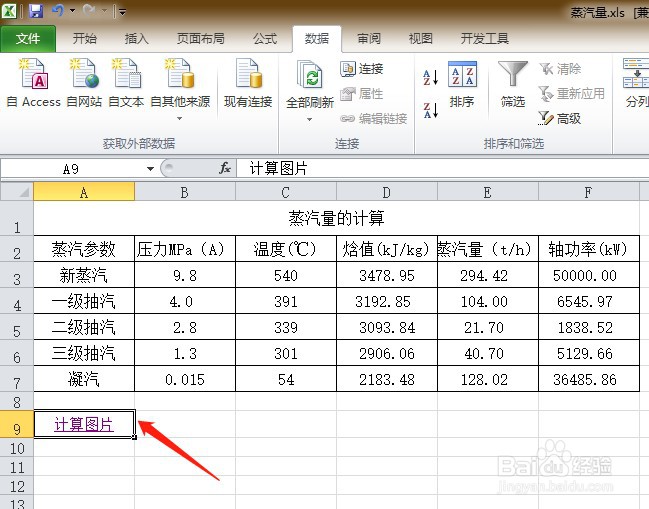Screen dimensions: 649x509
Task: Open Advanced filter (高级)
Action: 560,119
